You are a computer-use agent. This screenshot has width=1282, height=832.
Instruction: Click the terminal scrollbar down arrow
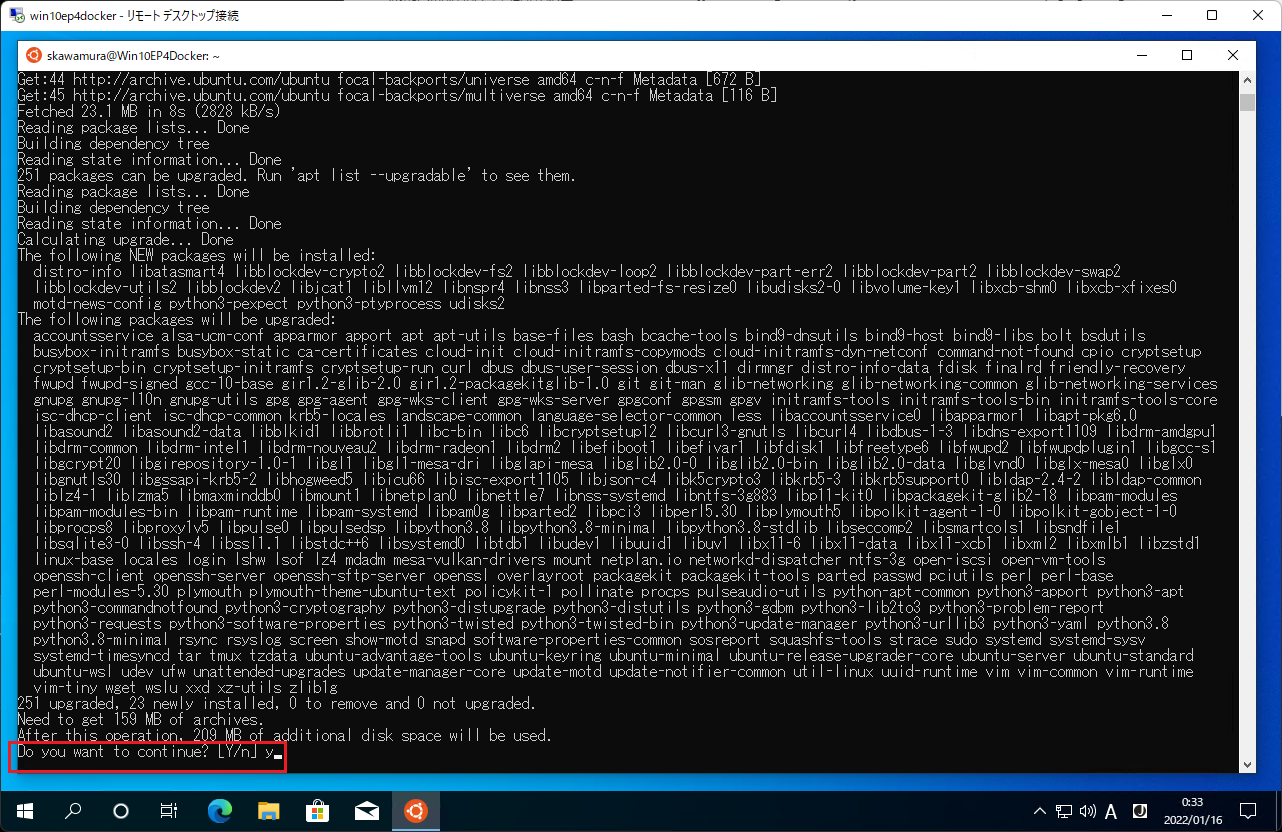[x=1247, y=763]
